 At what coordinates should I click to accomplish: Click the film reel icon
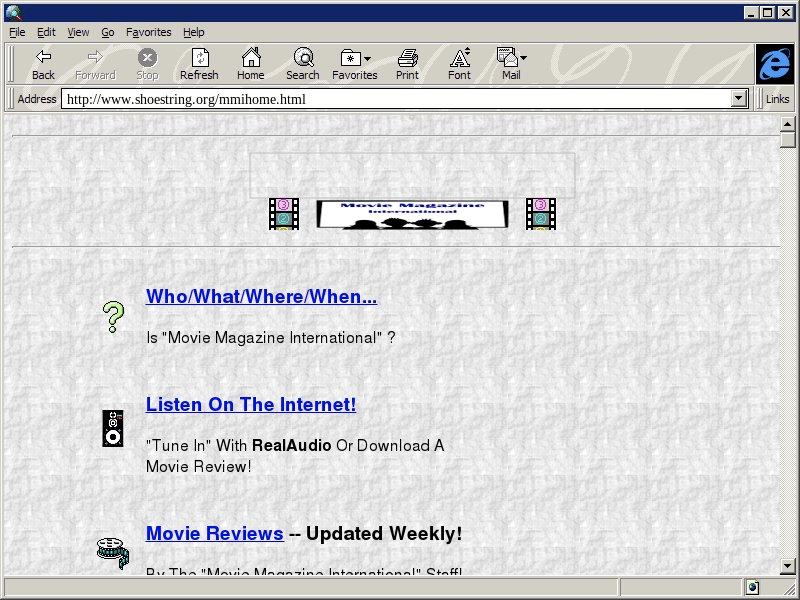click(113, 552)
